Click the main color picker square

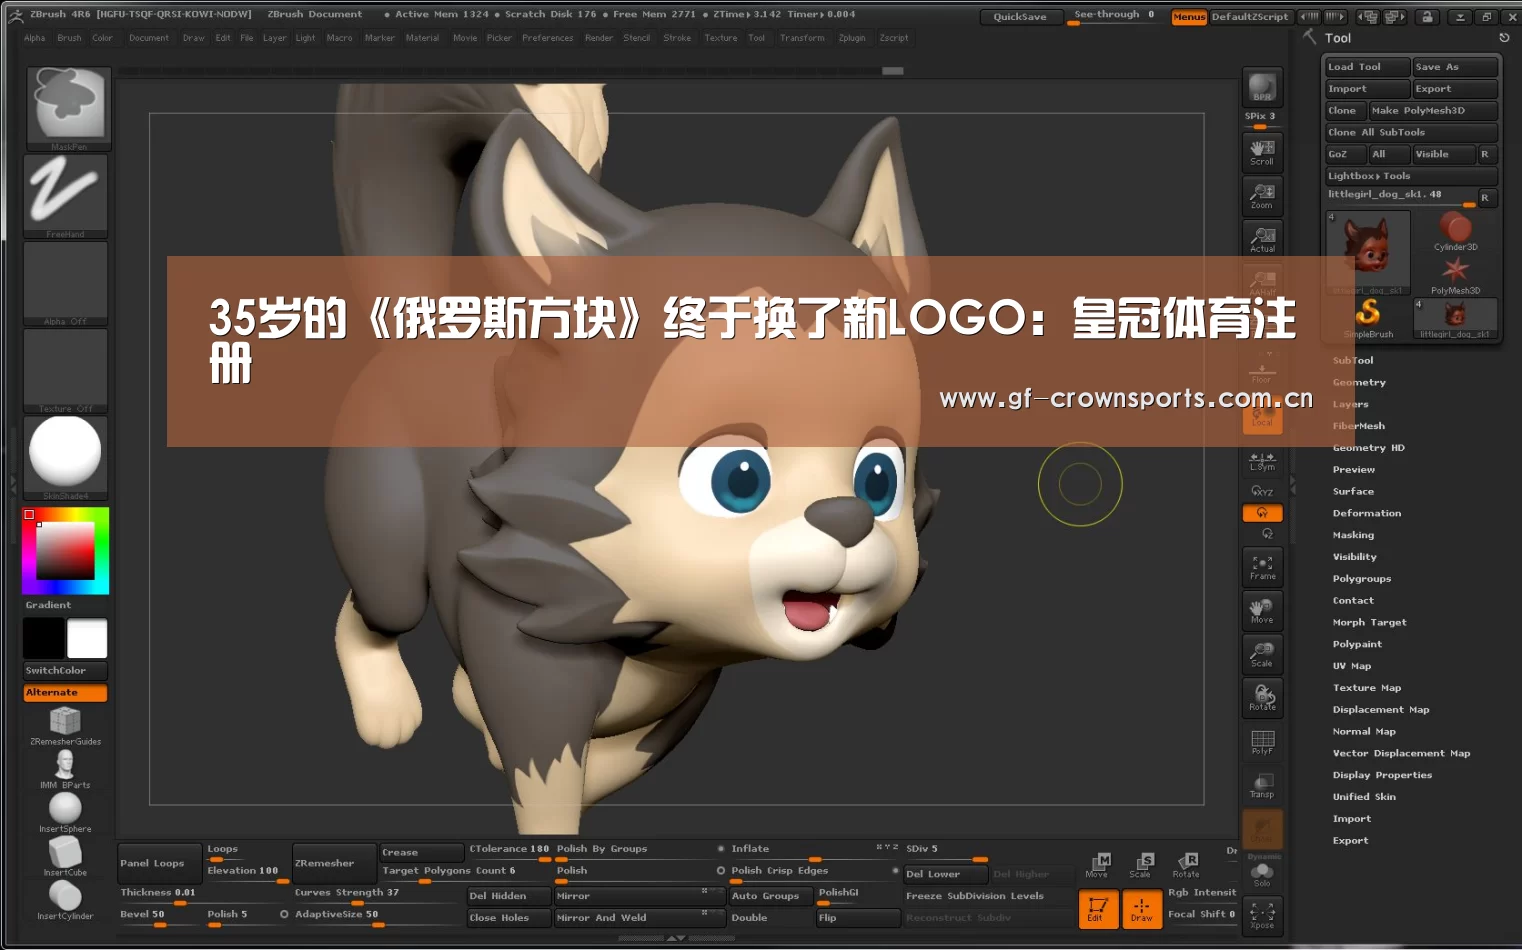pos(66,551)
